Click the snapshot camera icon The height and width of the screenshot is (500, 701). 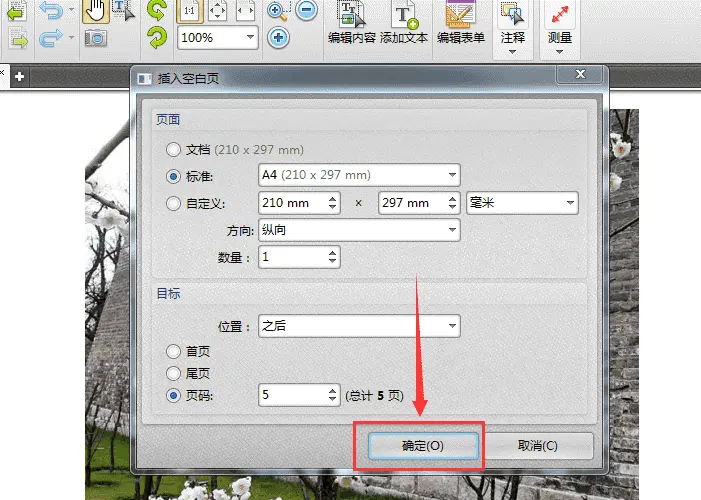point(96,38)
